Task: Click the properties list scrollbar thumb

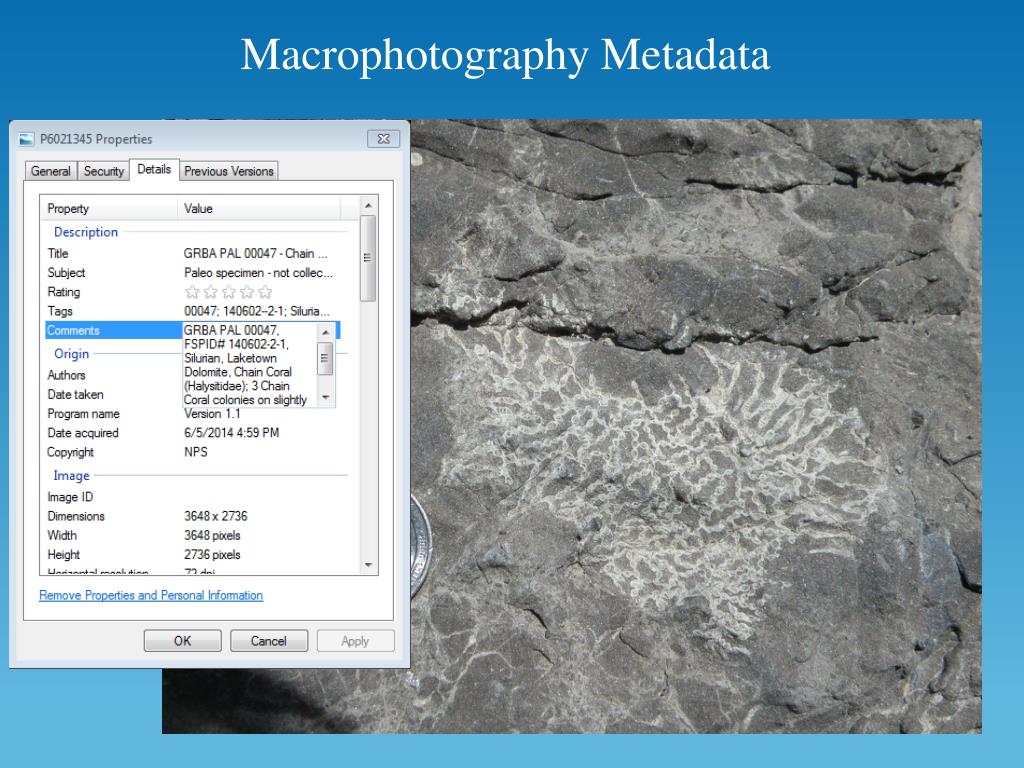Action: pos(368,258)
